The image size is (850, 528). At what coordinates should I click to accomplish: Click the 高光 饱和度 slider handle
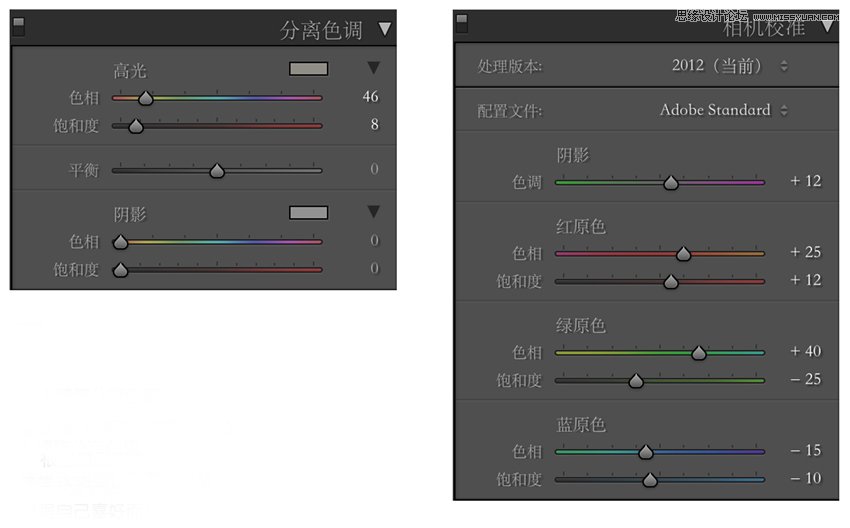(x=136, y=126)
